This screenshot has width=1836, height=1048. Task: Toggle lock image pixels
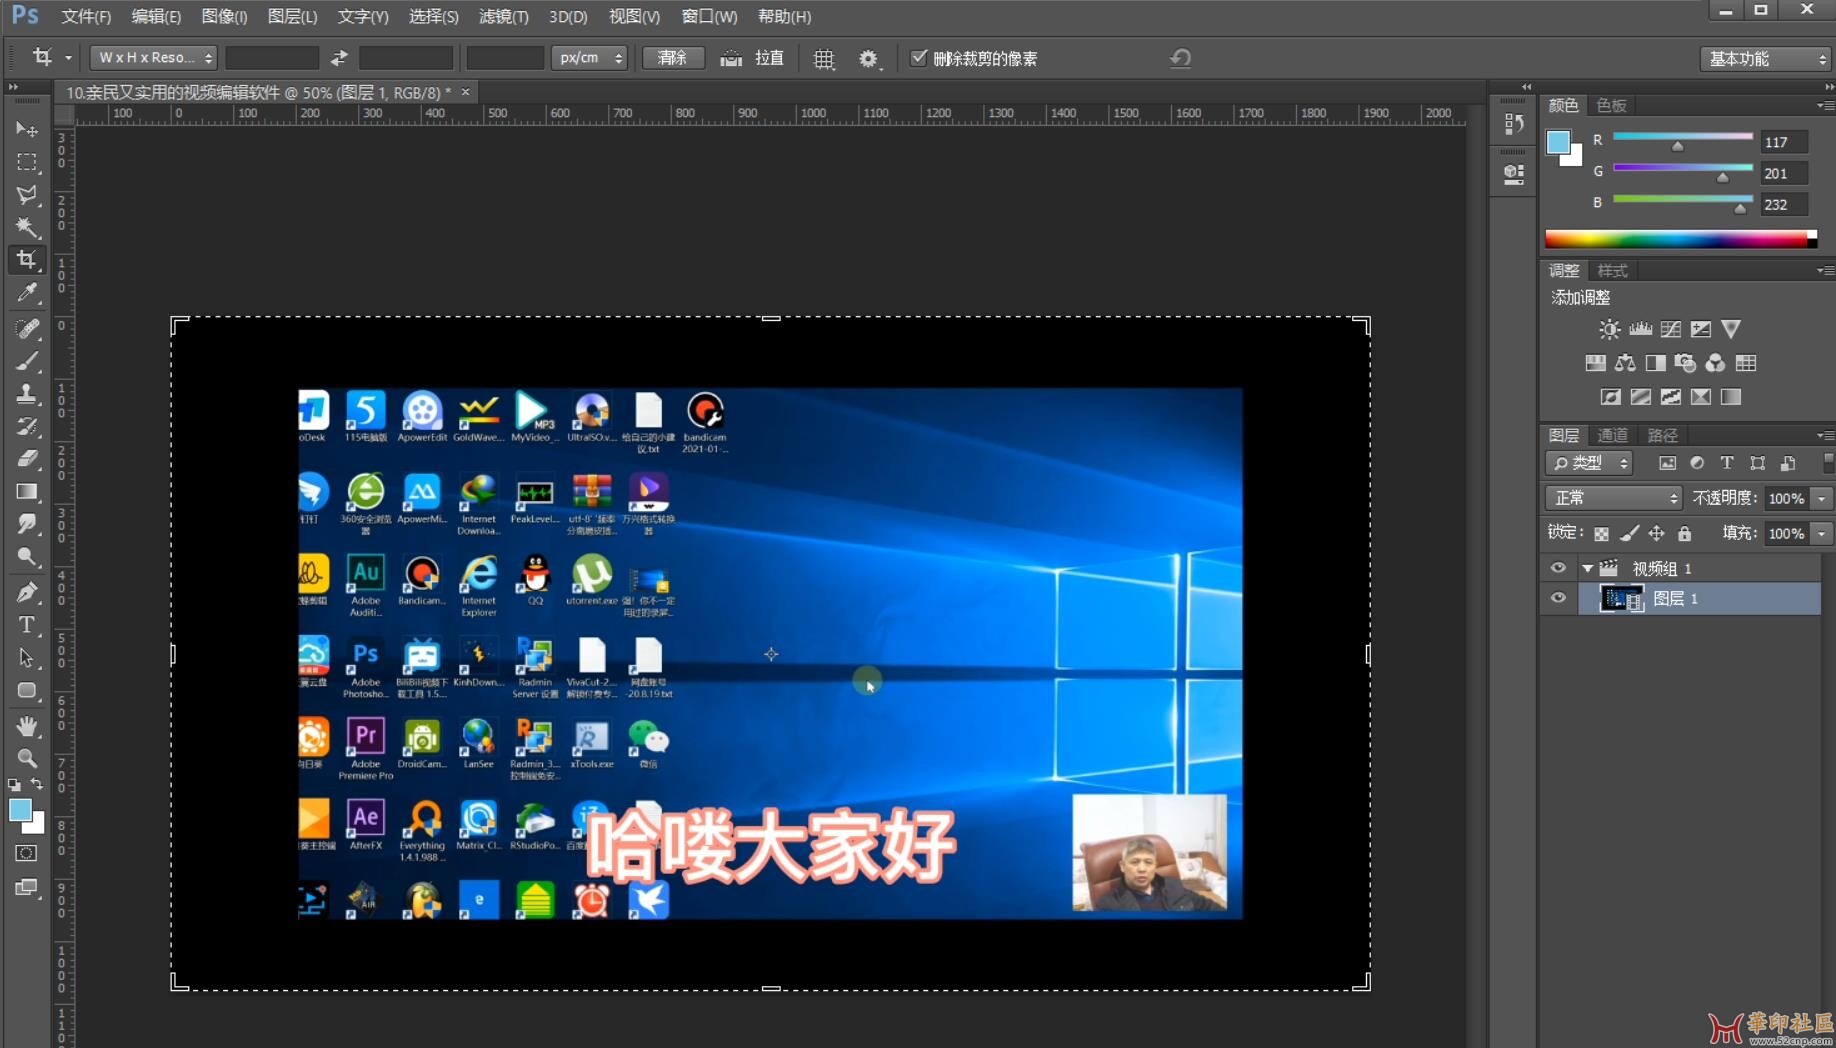click(x=1629, y=534)
